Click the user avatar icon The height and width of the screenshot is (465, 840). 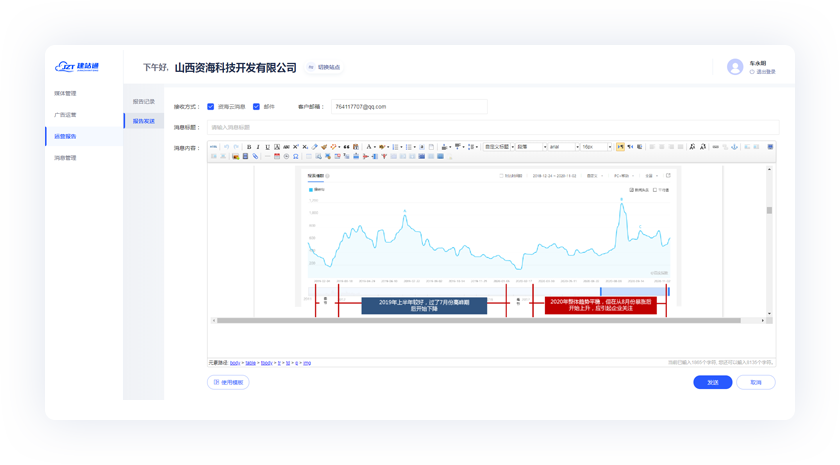tap(735, 67)
